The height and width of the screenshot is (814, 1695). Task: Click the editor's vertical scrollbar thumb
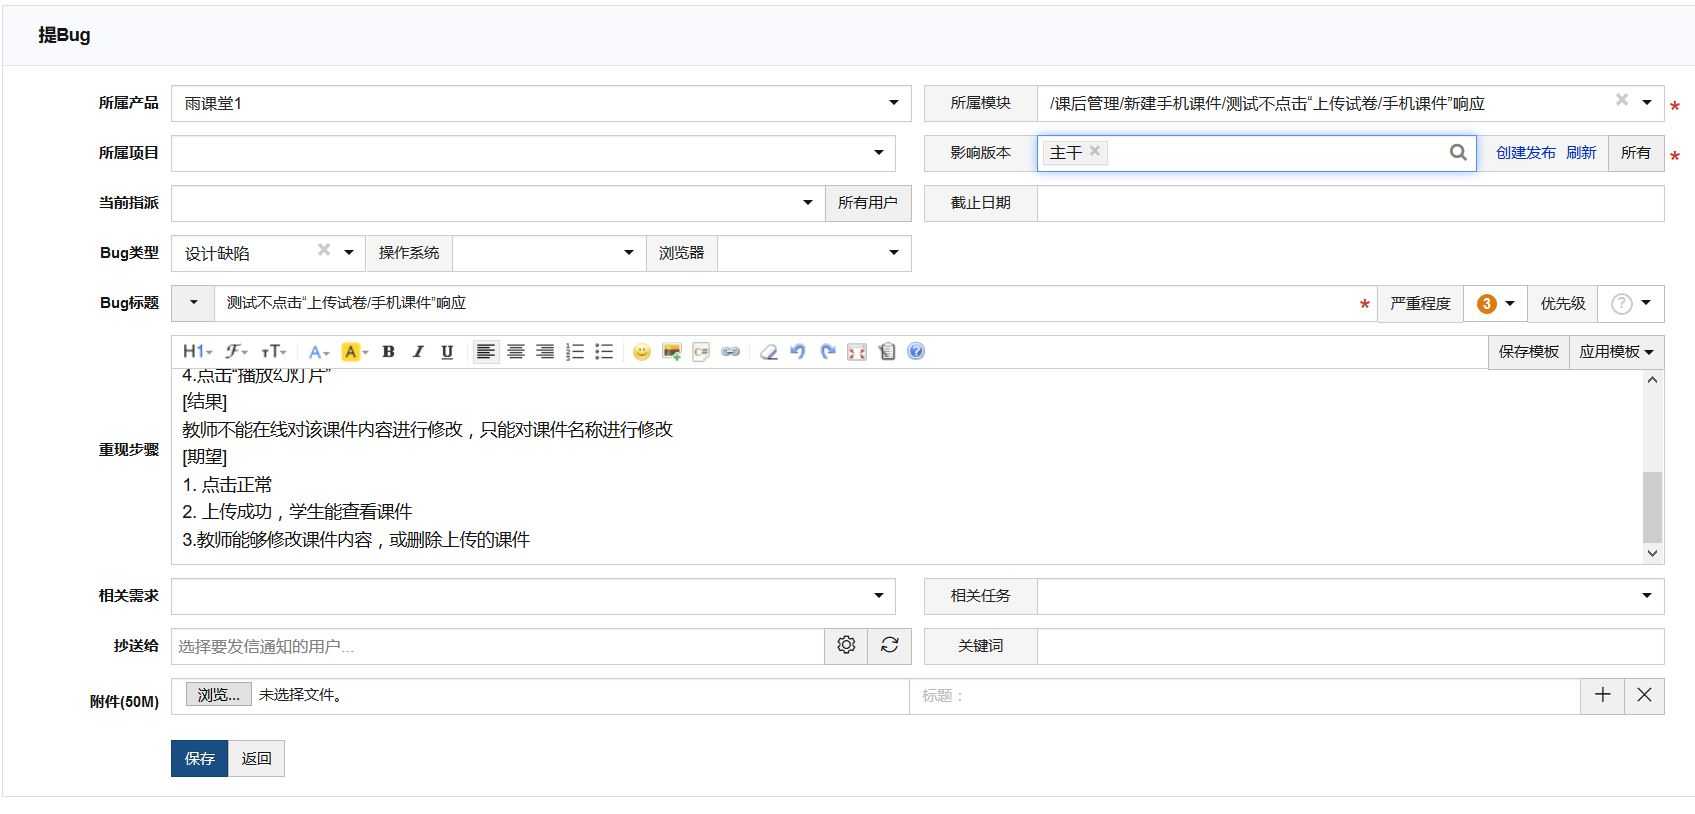coord(1652,507)
